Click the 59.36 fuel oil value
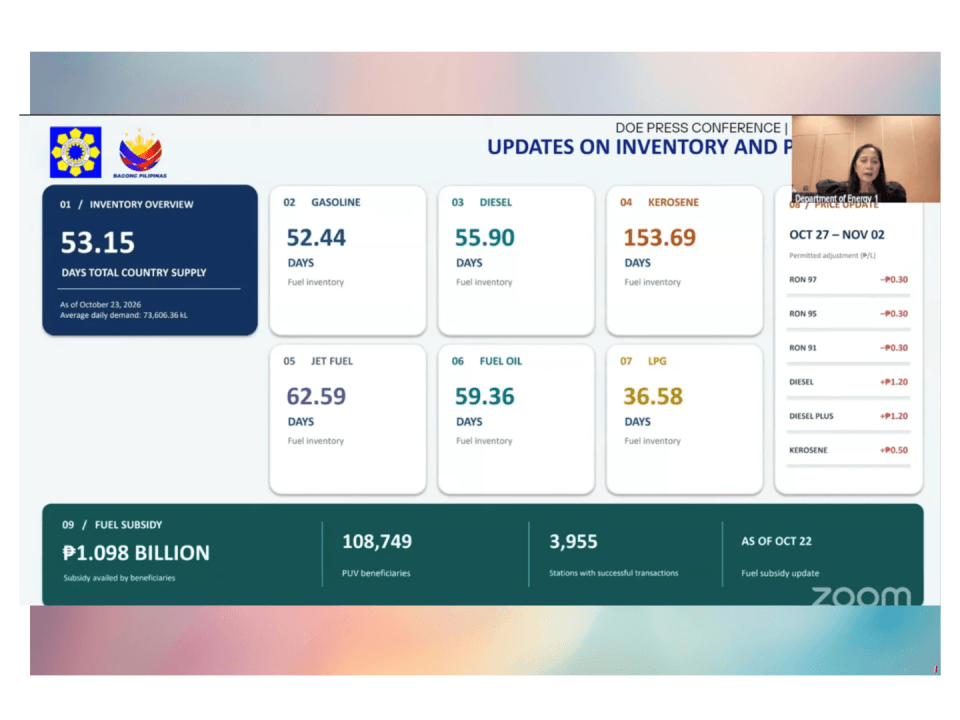960x720 pixels. pos(484,396)
